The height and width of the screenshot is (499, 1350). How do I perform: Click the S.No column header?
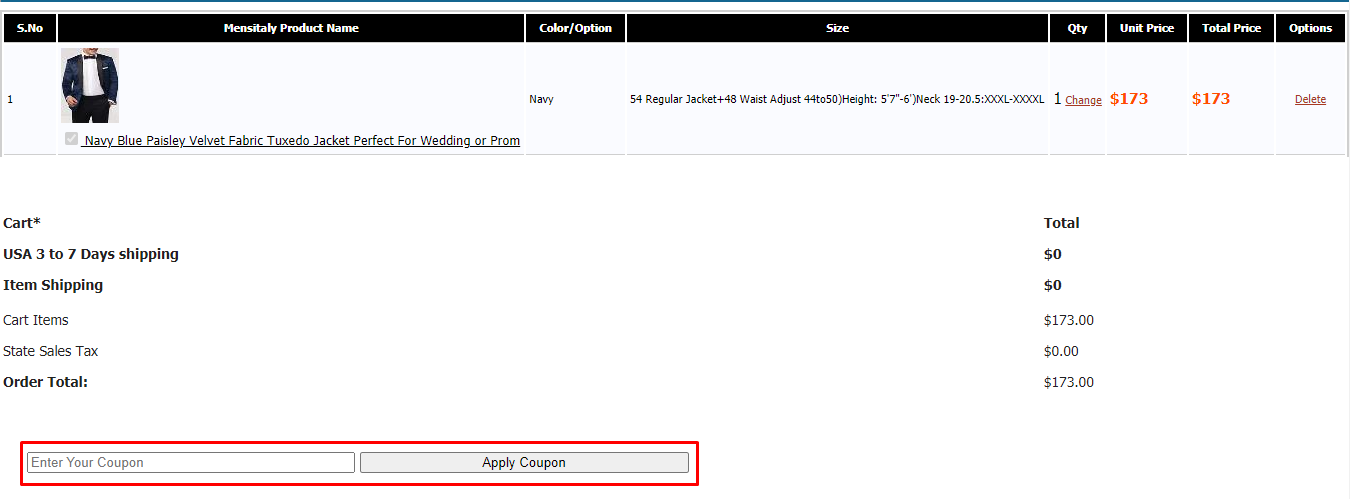(x=30, y=28)
